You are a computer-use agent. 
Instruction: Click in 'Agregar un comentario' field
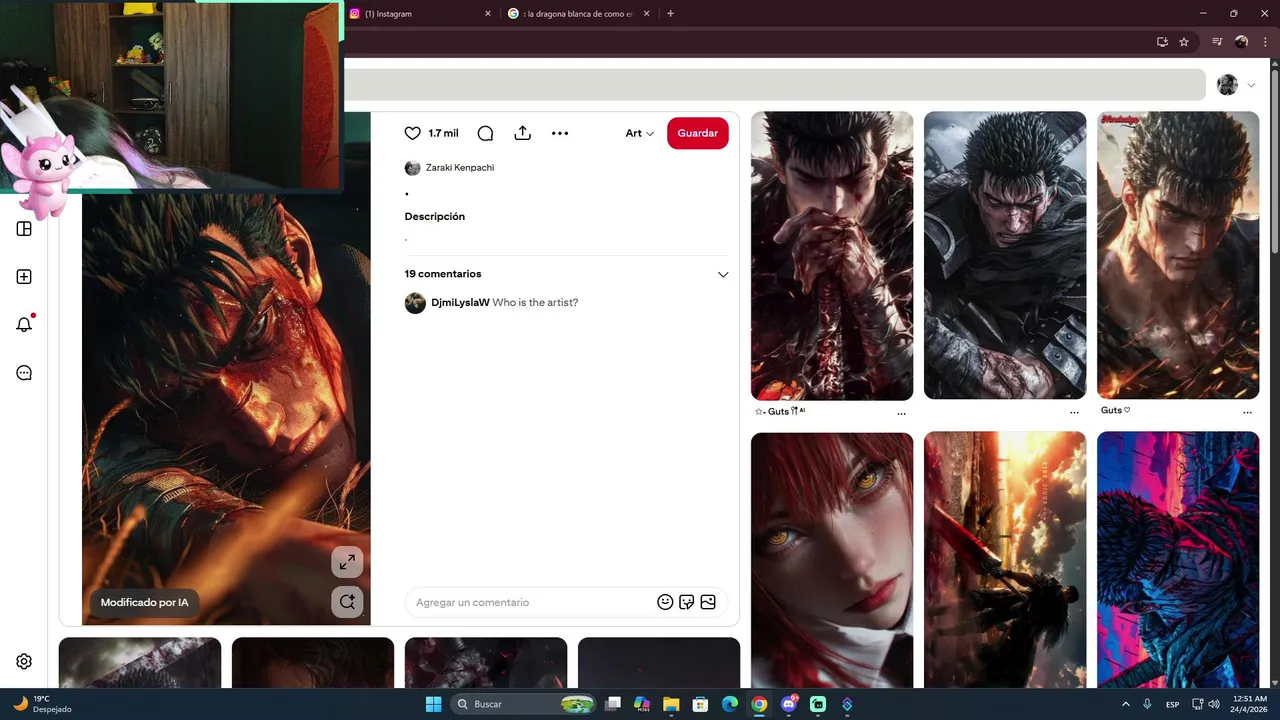coord(530,602)
